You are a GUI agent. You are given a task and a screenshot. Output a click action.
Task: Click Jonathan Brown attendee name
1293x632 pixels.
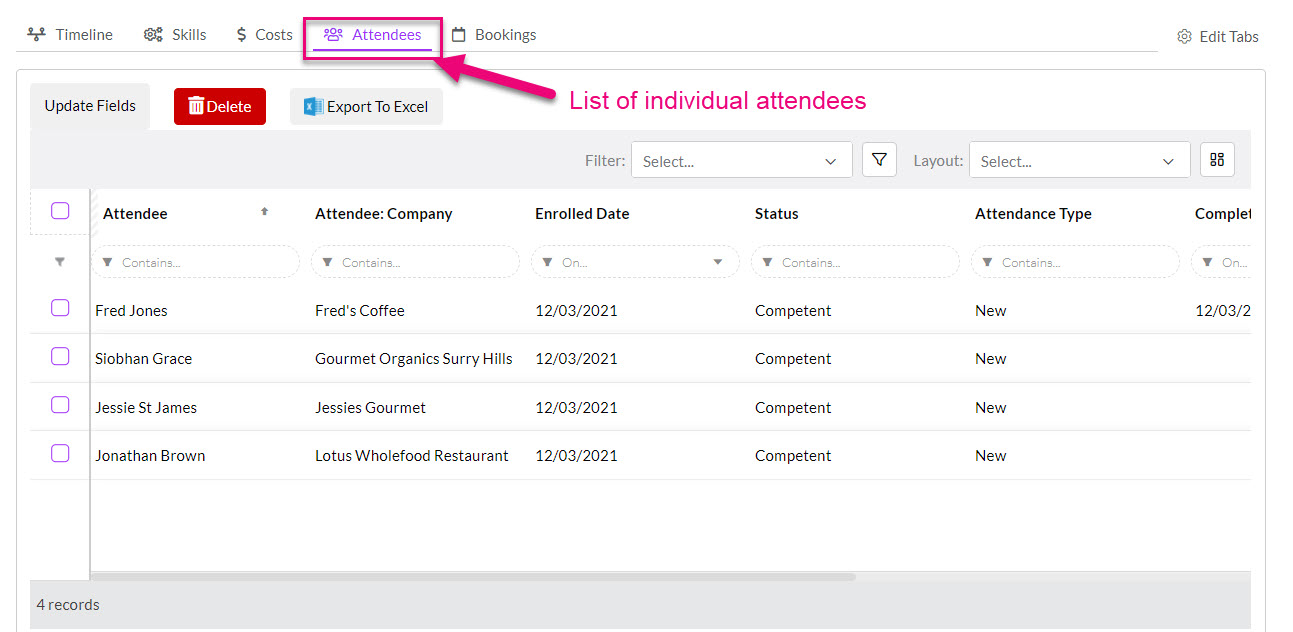150,456
